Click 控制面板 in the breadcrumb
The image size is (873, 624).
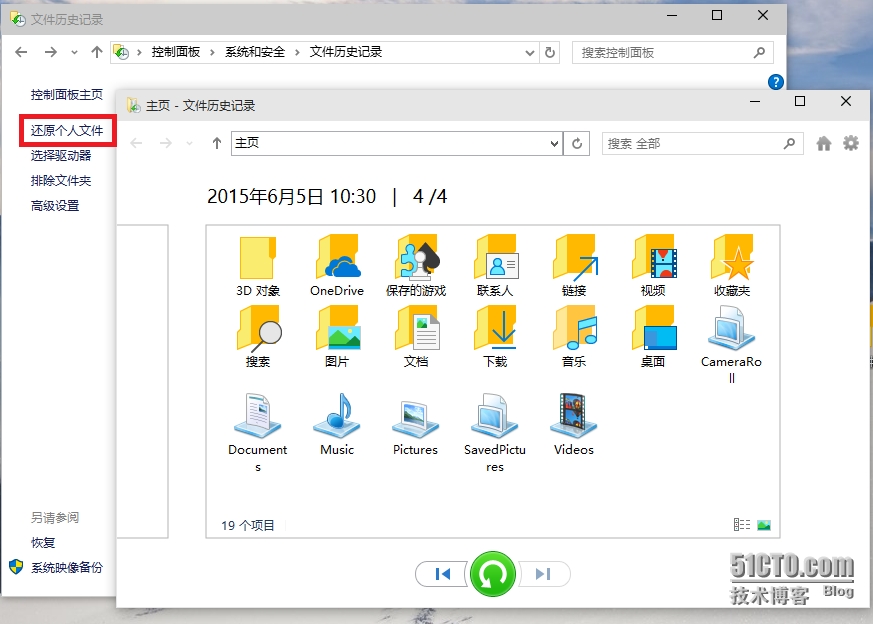point(176,52)
